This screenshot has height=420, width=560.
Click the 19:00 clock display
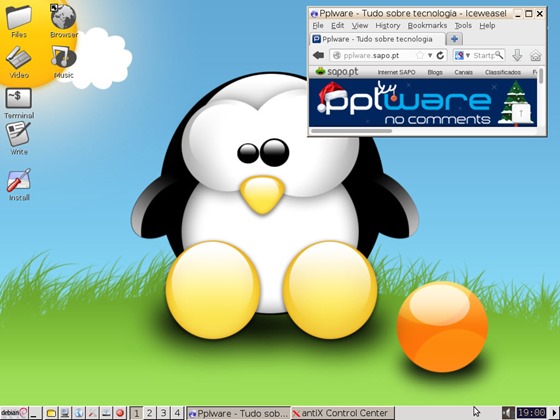[x=532, y=413]
